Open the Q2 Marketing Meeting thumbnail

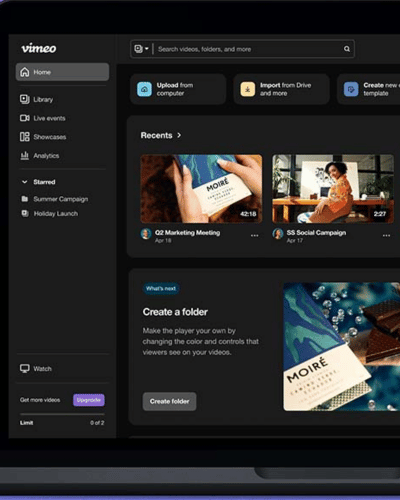click(201, 189)
